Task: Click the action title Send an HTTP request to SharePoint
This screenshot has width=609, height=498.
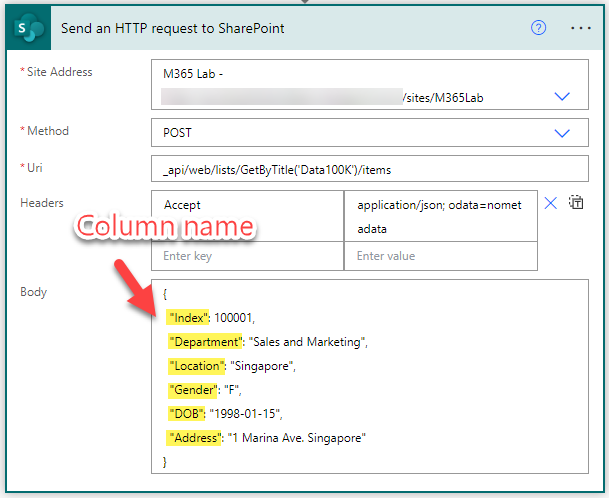Action: point(172,28)
